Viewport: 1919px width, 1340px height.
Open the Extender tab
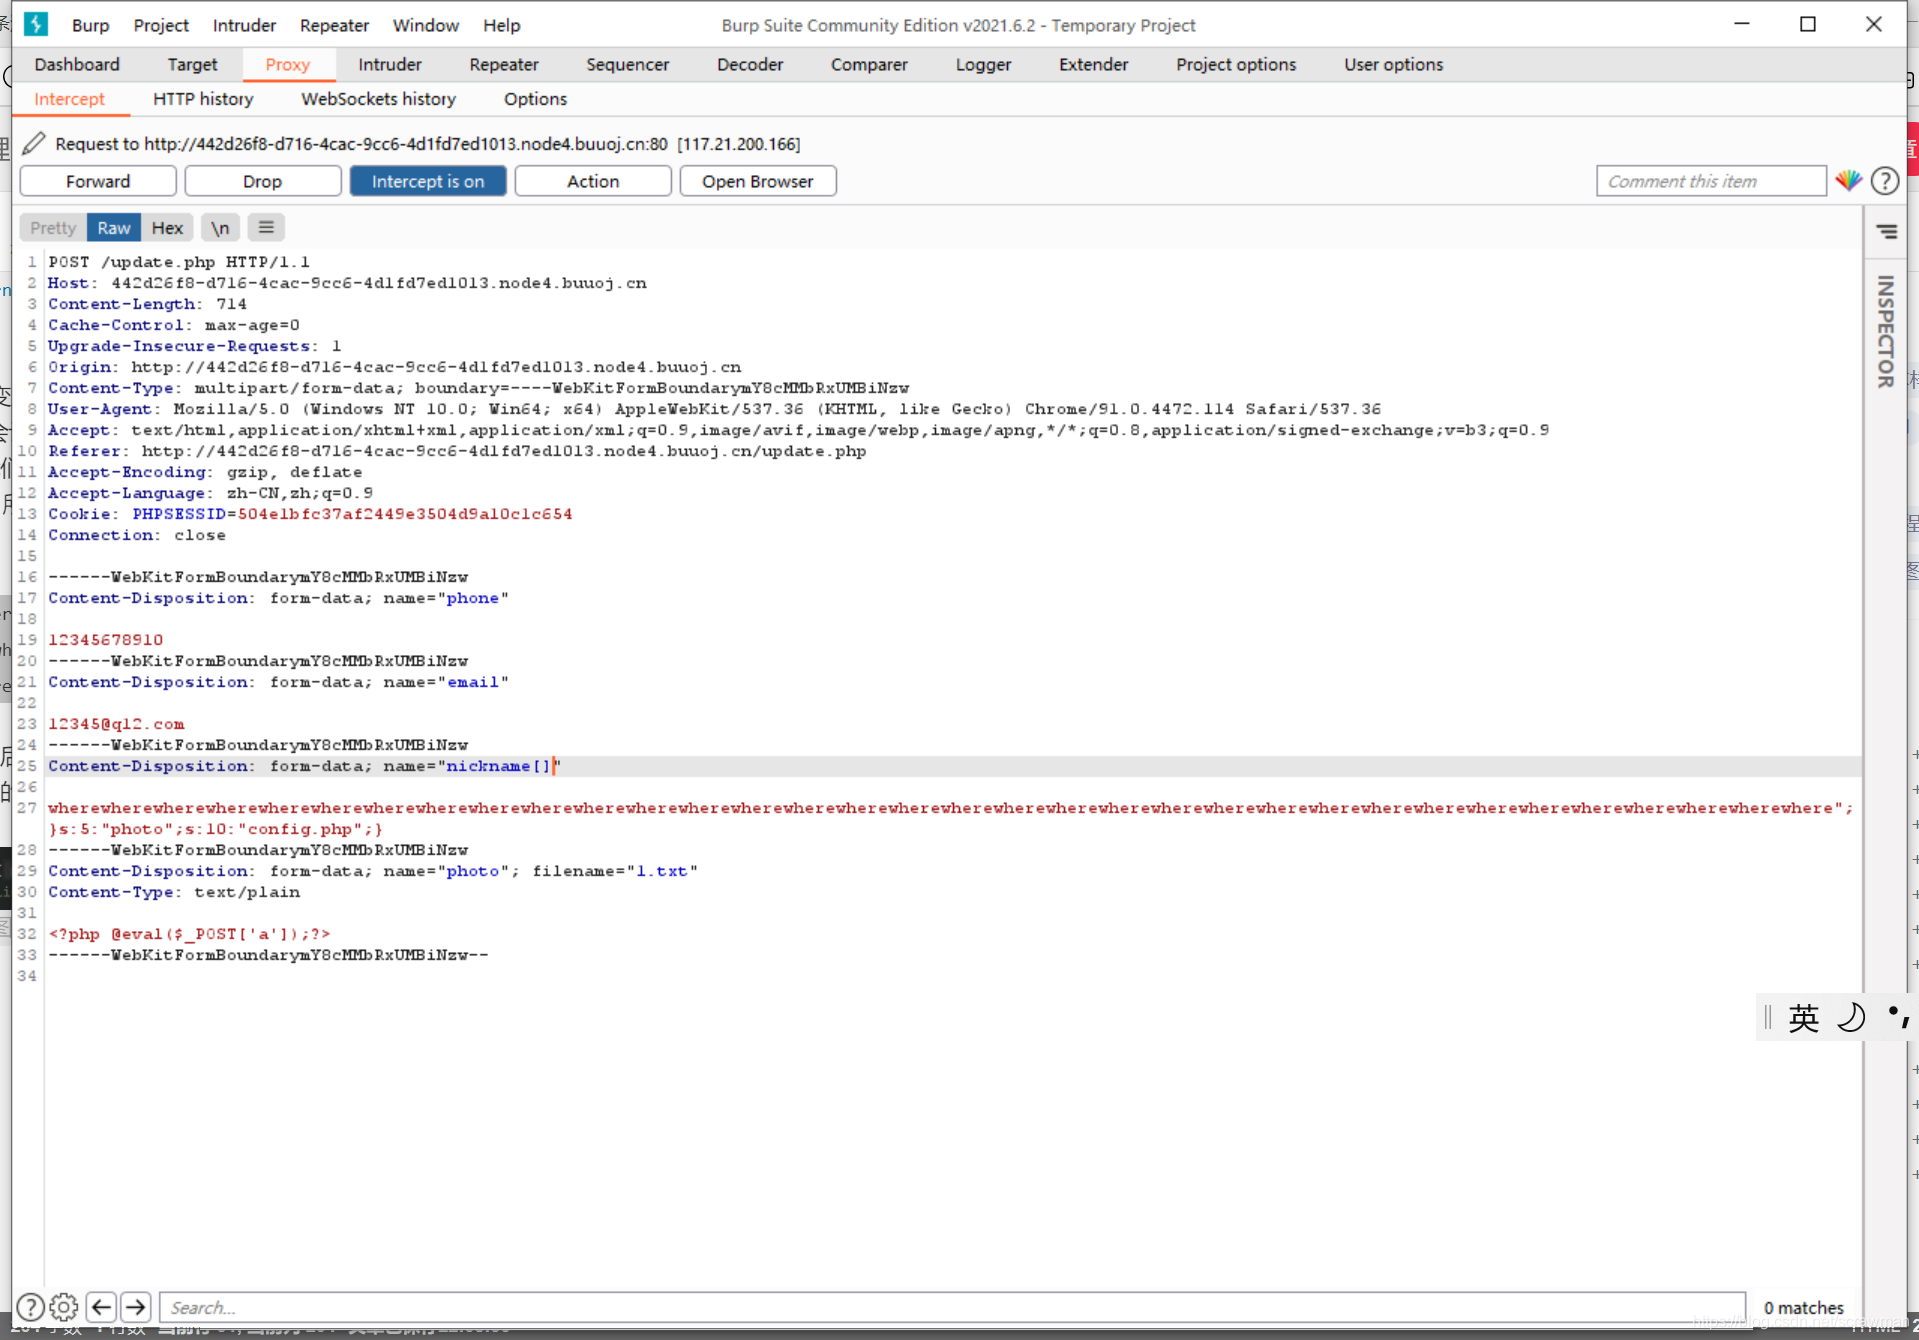[1094, 64]
